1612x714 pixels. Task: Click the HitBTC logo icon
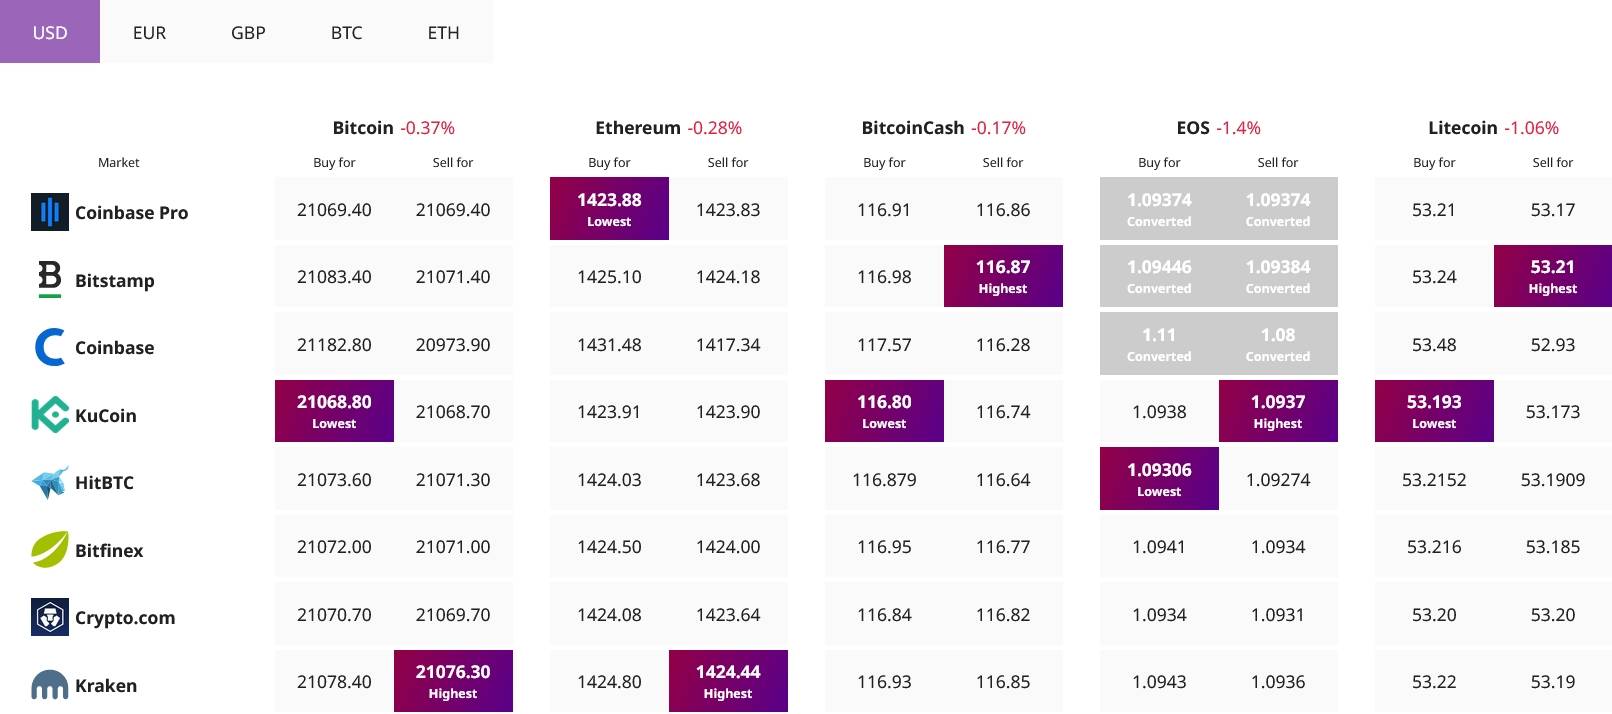point(50,482)
